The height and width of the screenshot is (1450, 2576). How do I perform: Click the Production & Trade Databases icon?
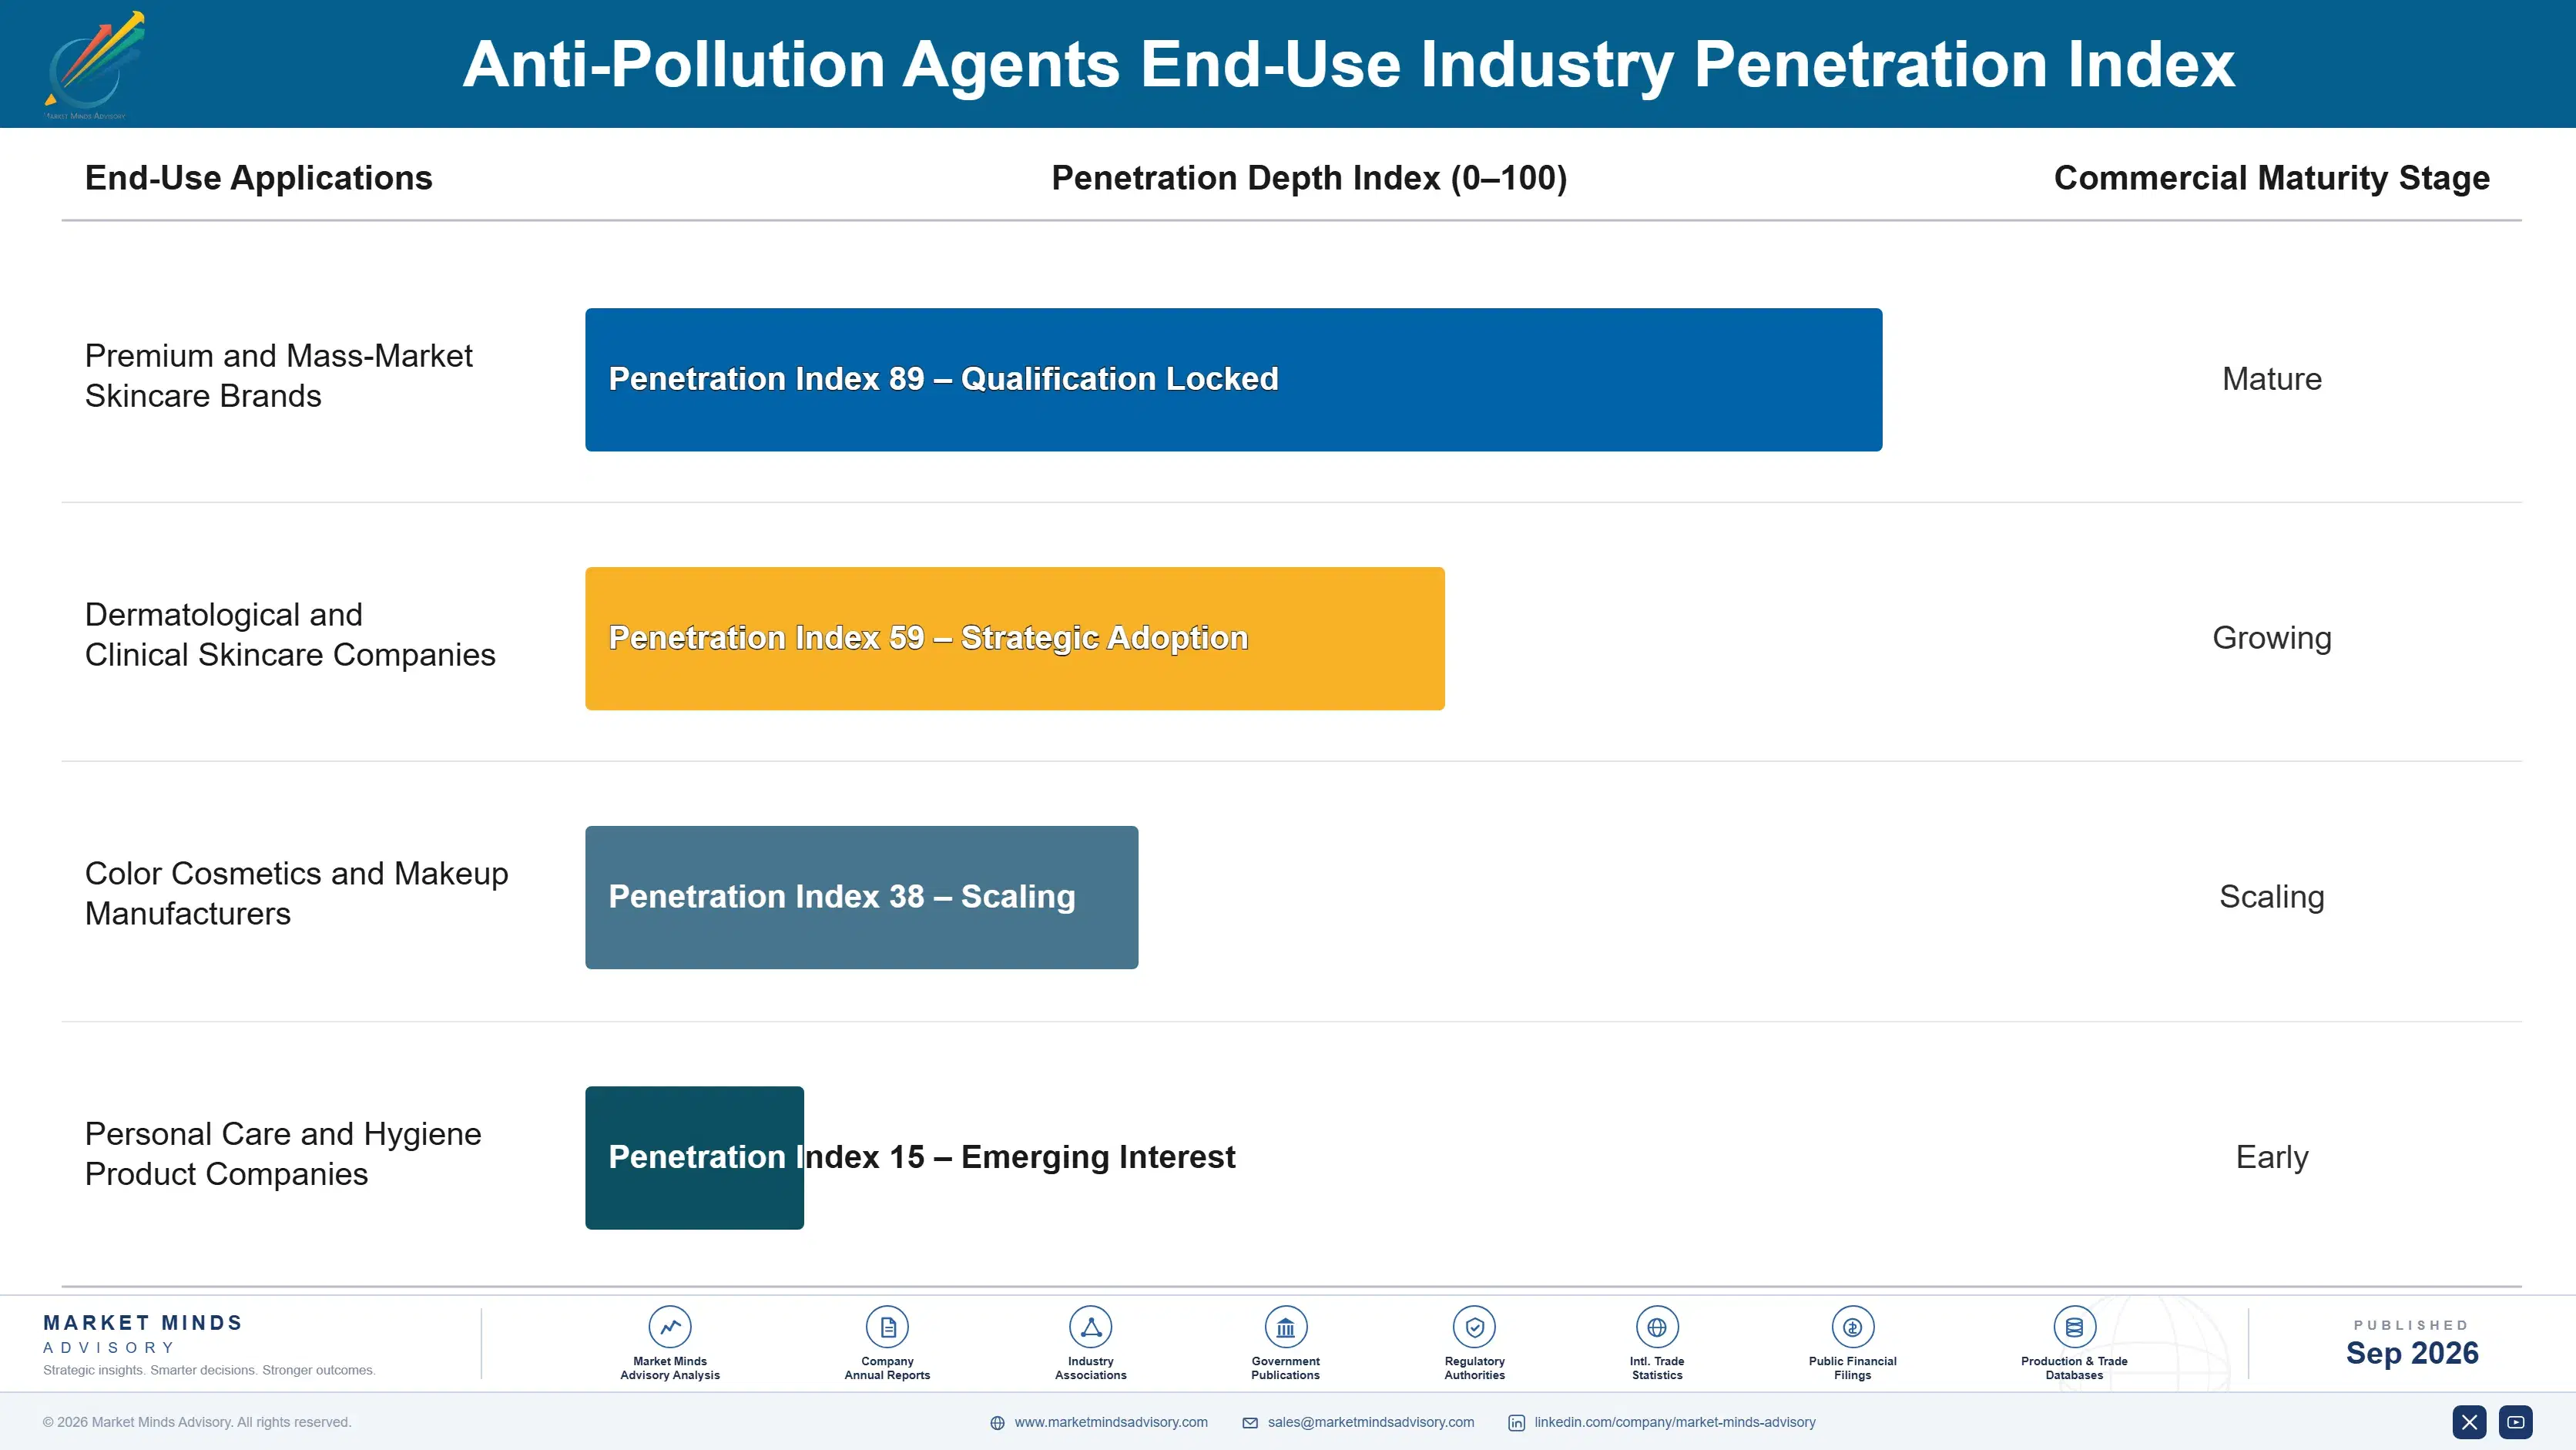click(x=2074, y=1327)
